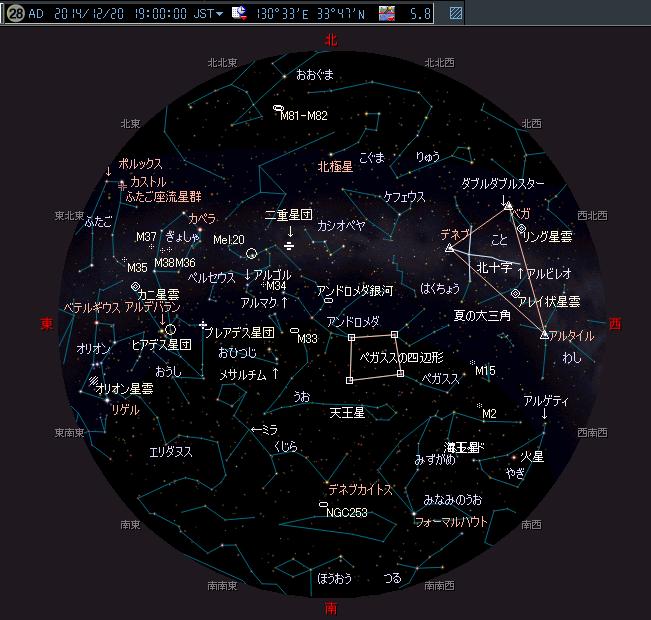This screenshot has height=620, width=651.
Task: Click the 5.8 limiting magnitude value
Action: click(421, 14)
